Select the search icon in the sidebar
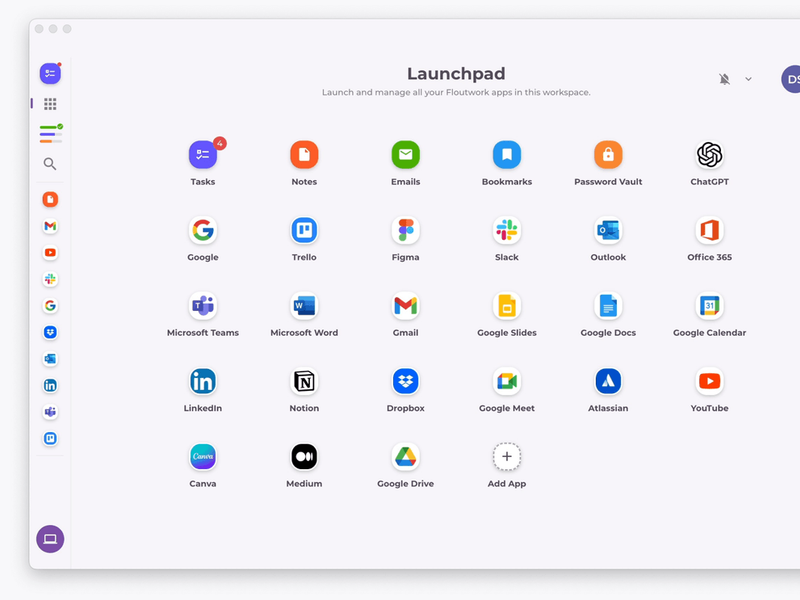Screen dimensions: 800x600 pos(50,164)
